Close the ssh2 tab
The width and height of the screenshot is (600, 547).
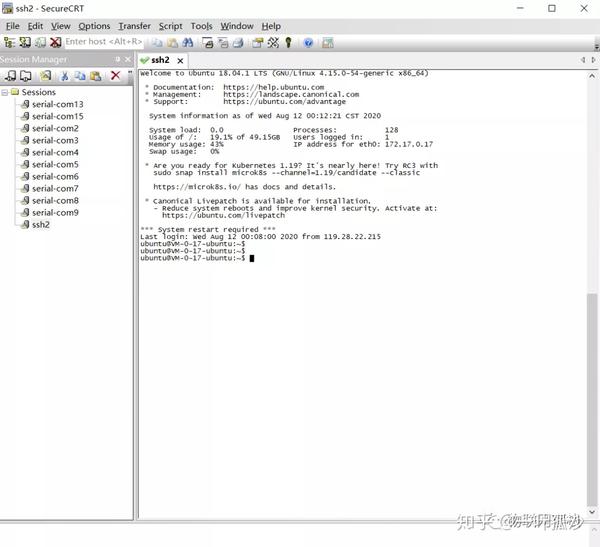[x=180, y=60]
